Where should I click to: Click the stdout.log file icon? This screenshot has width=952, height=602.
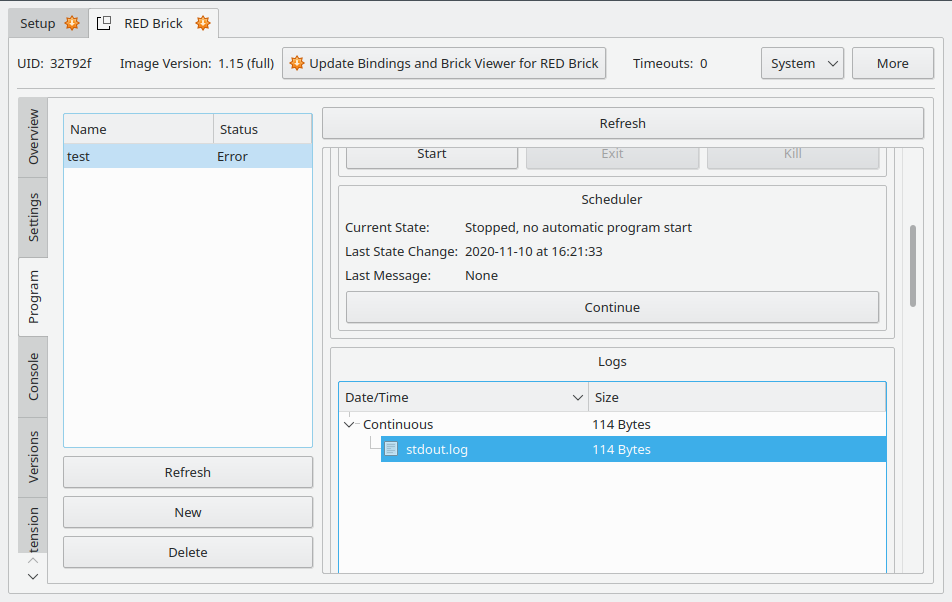(x=391, y=449)
